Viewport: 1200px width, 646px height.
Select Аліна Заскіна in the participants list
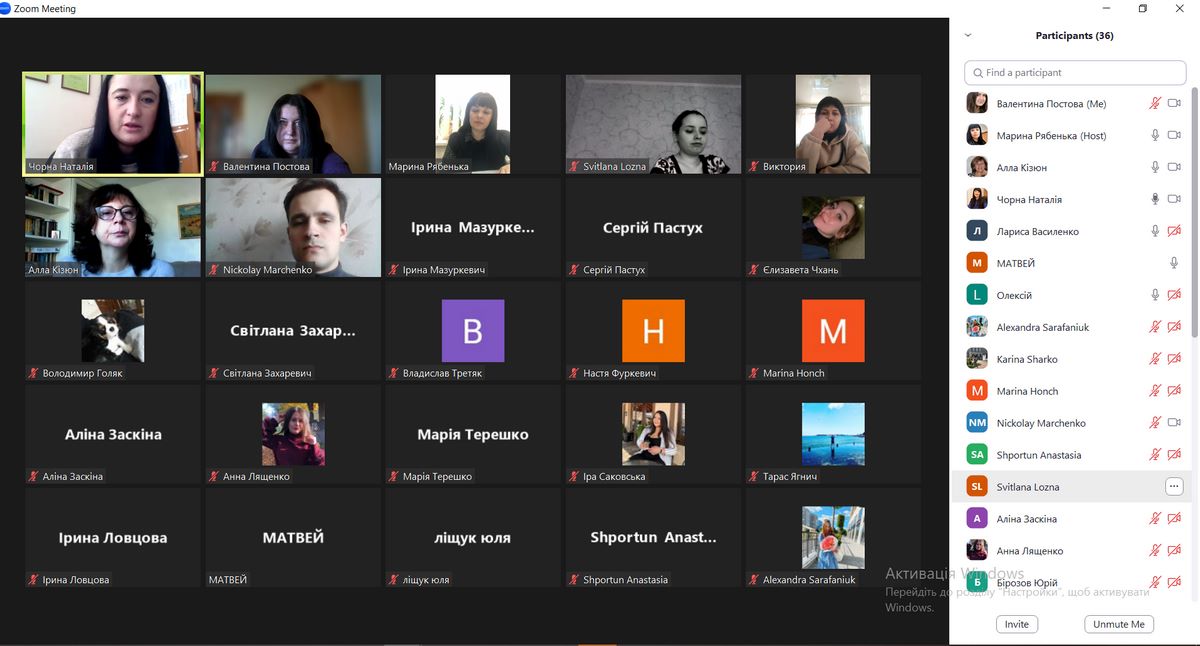coord(1027,519)
